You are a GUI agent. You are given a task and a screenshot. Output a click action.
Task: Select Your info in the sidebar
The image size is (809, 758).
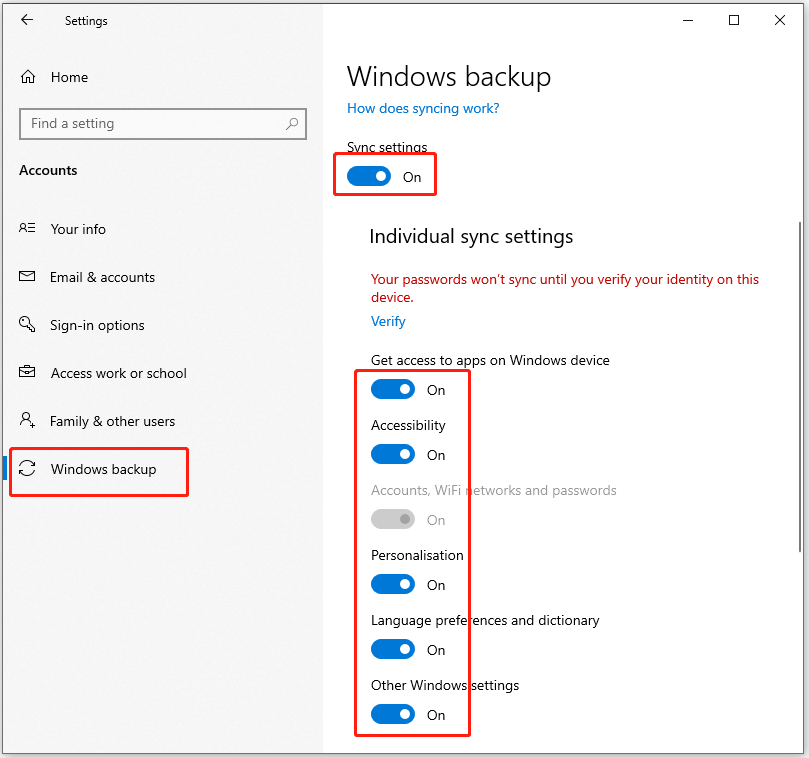[78, 229]
